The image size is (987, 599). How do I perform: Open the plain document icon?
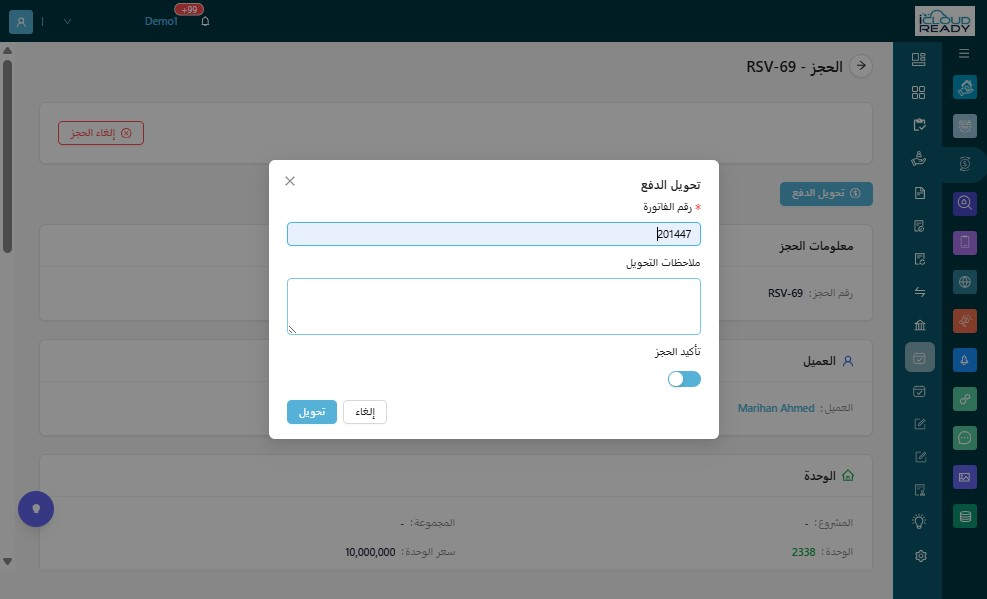919,193
